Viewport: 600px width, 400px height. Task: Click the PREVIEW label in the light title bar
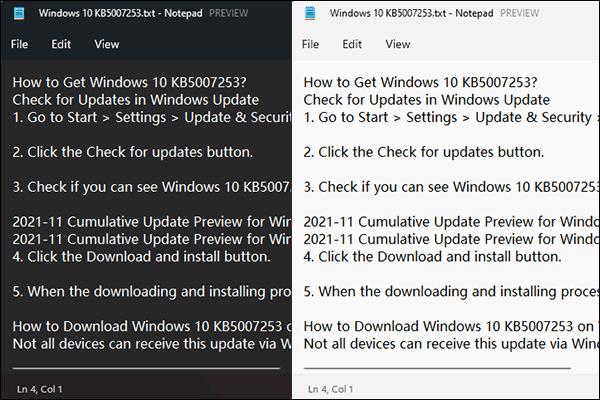[506, 14]
